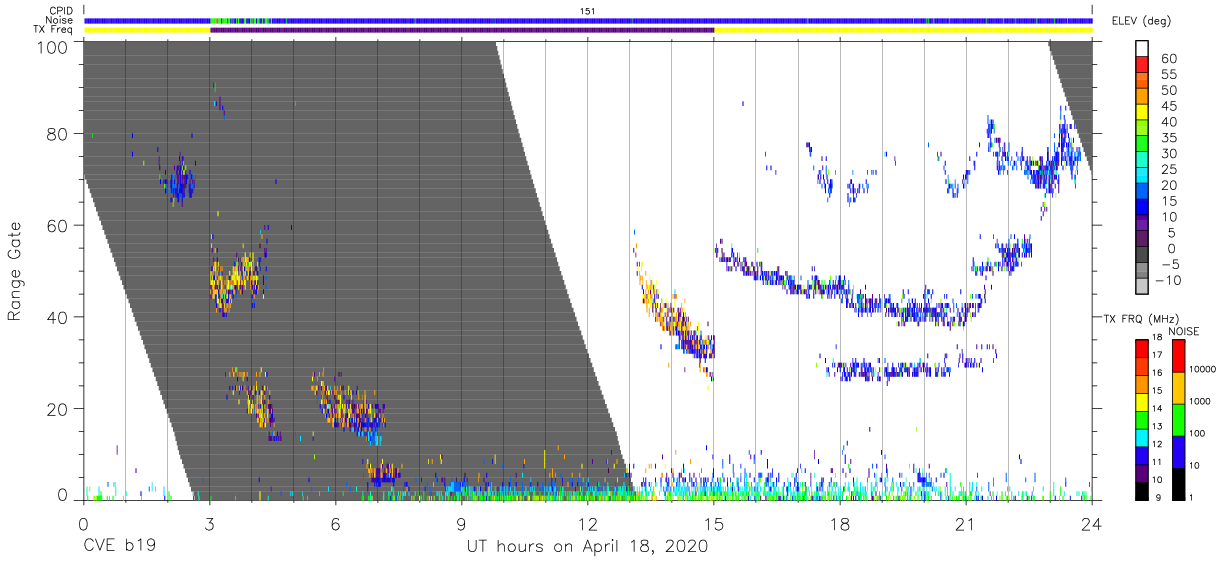Click the '20' range gate axis label
The image size is (1228, 567).
(x=56, y=409)
